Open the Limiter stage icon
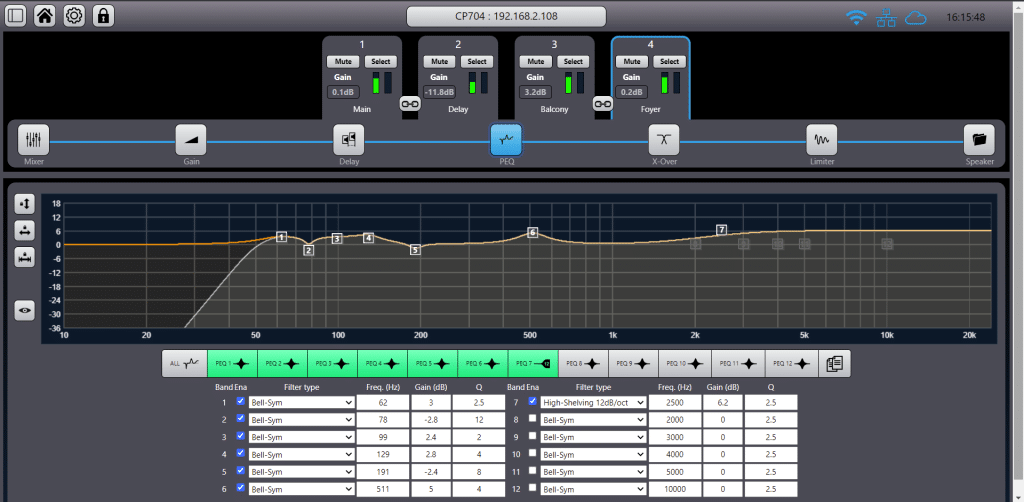The width and height of the screenshot is (1024, 502). click(822, 140)
